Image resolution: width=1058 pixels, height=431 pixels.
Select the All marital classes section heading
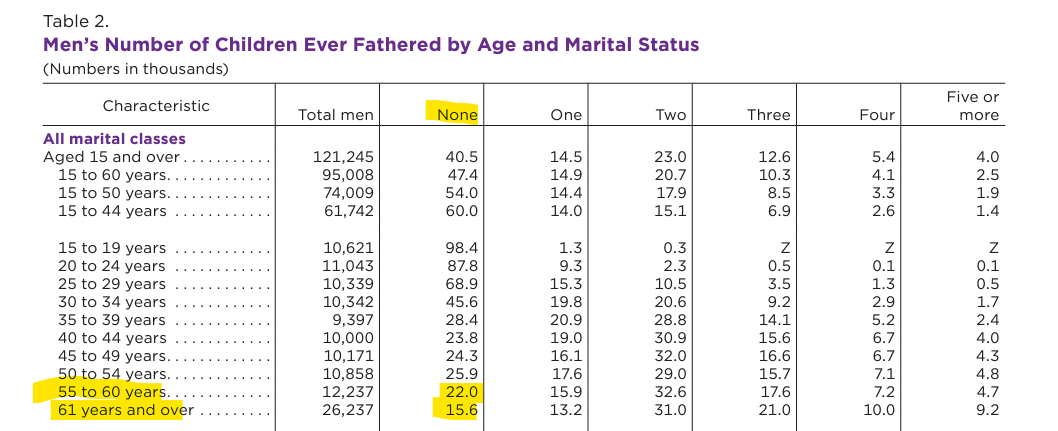[114, 139]
